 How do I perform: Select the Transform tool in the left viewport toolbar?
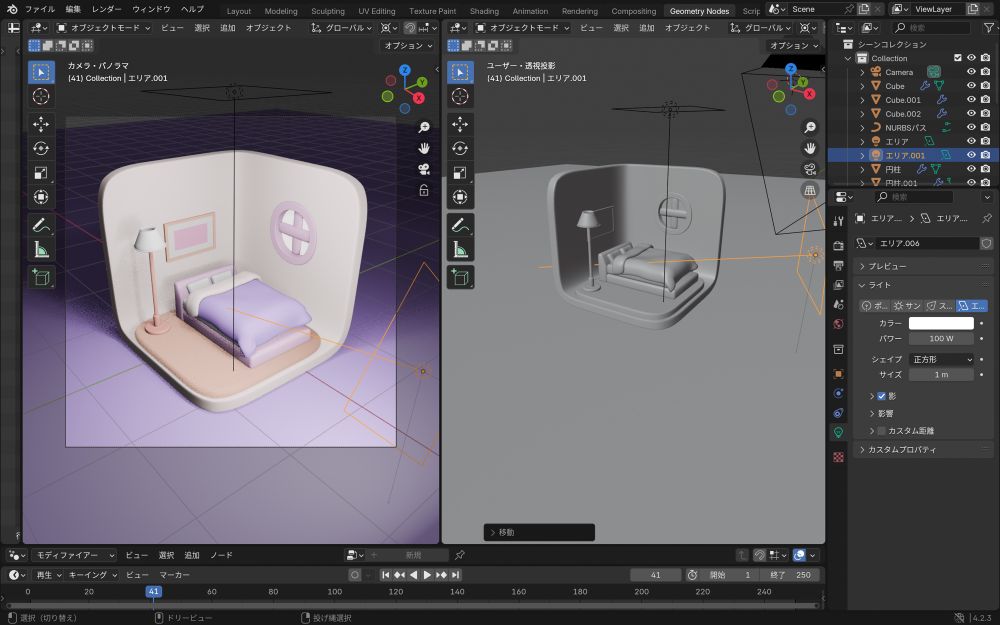pyautogui.click(x=41, y=197)
